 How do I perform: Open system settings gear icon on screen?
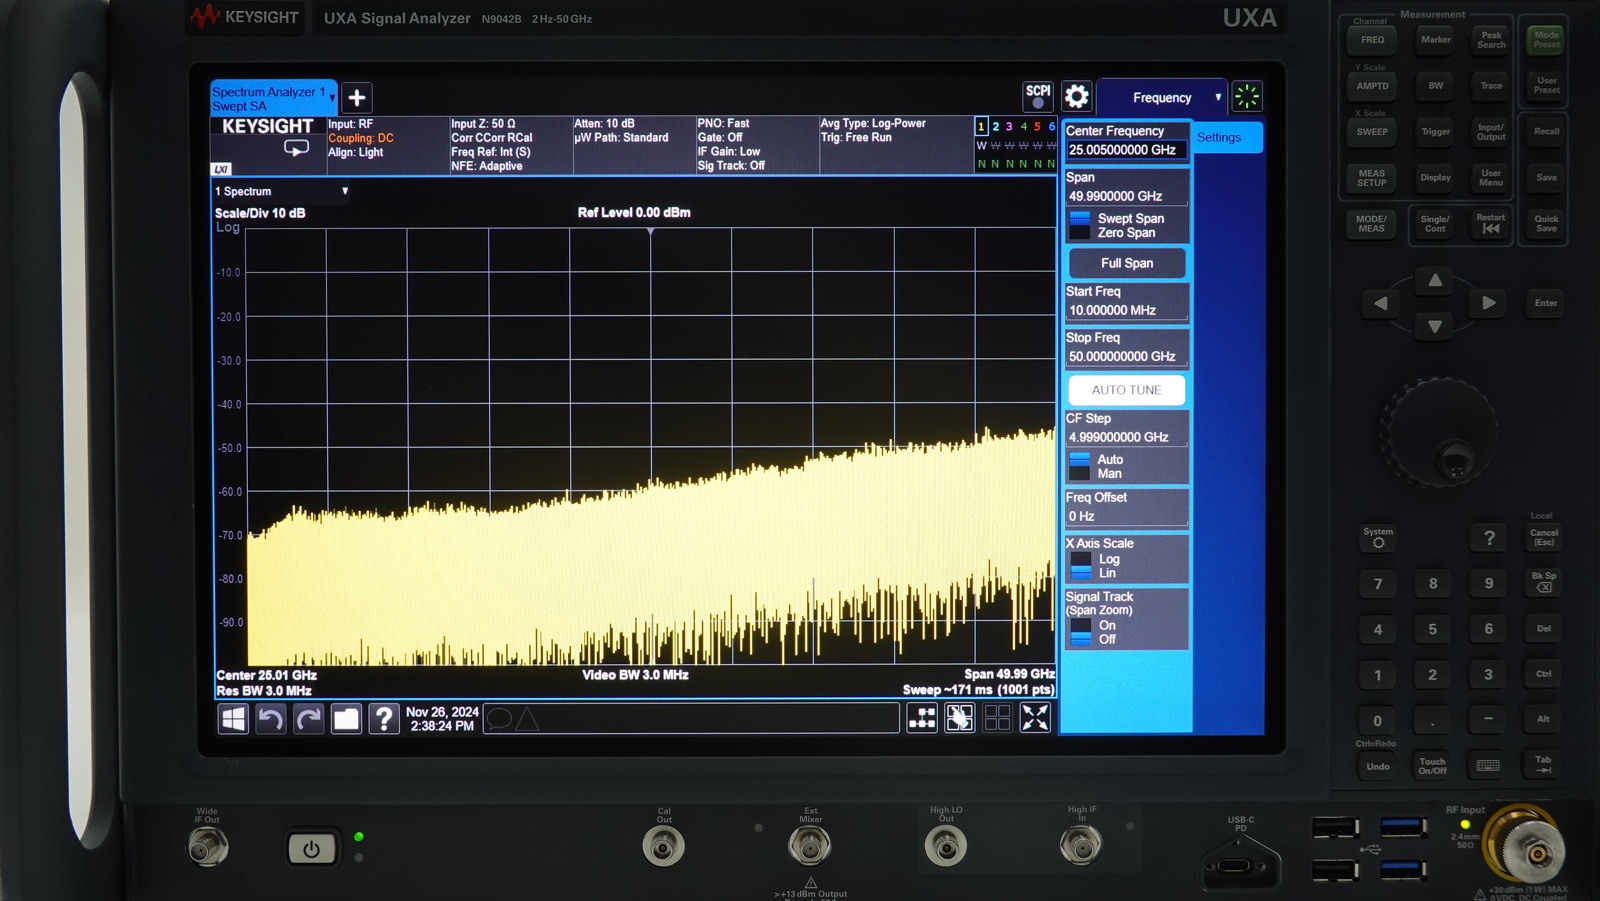click(1076, 97)
